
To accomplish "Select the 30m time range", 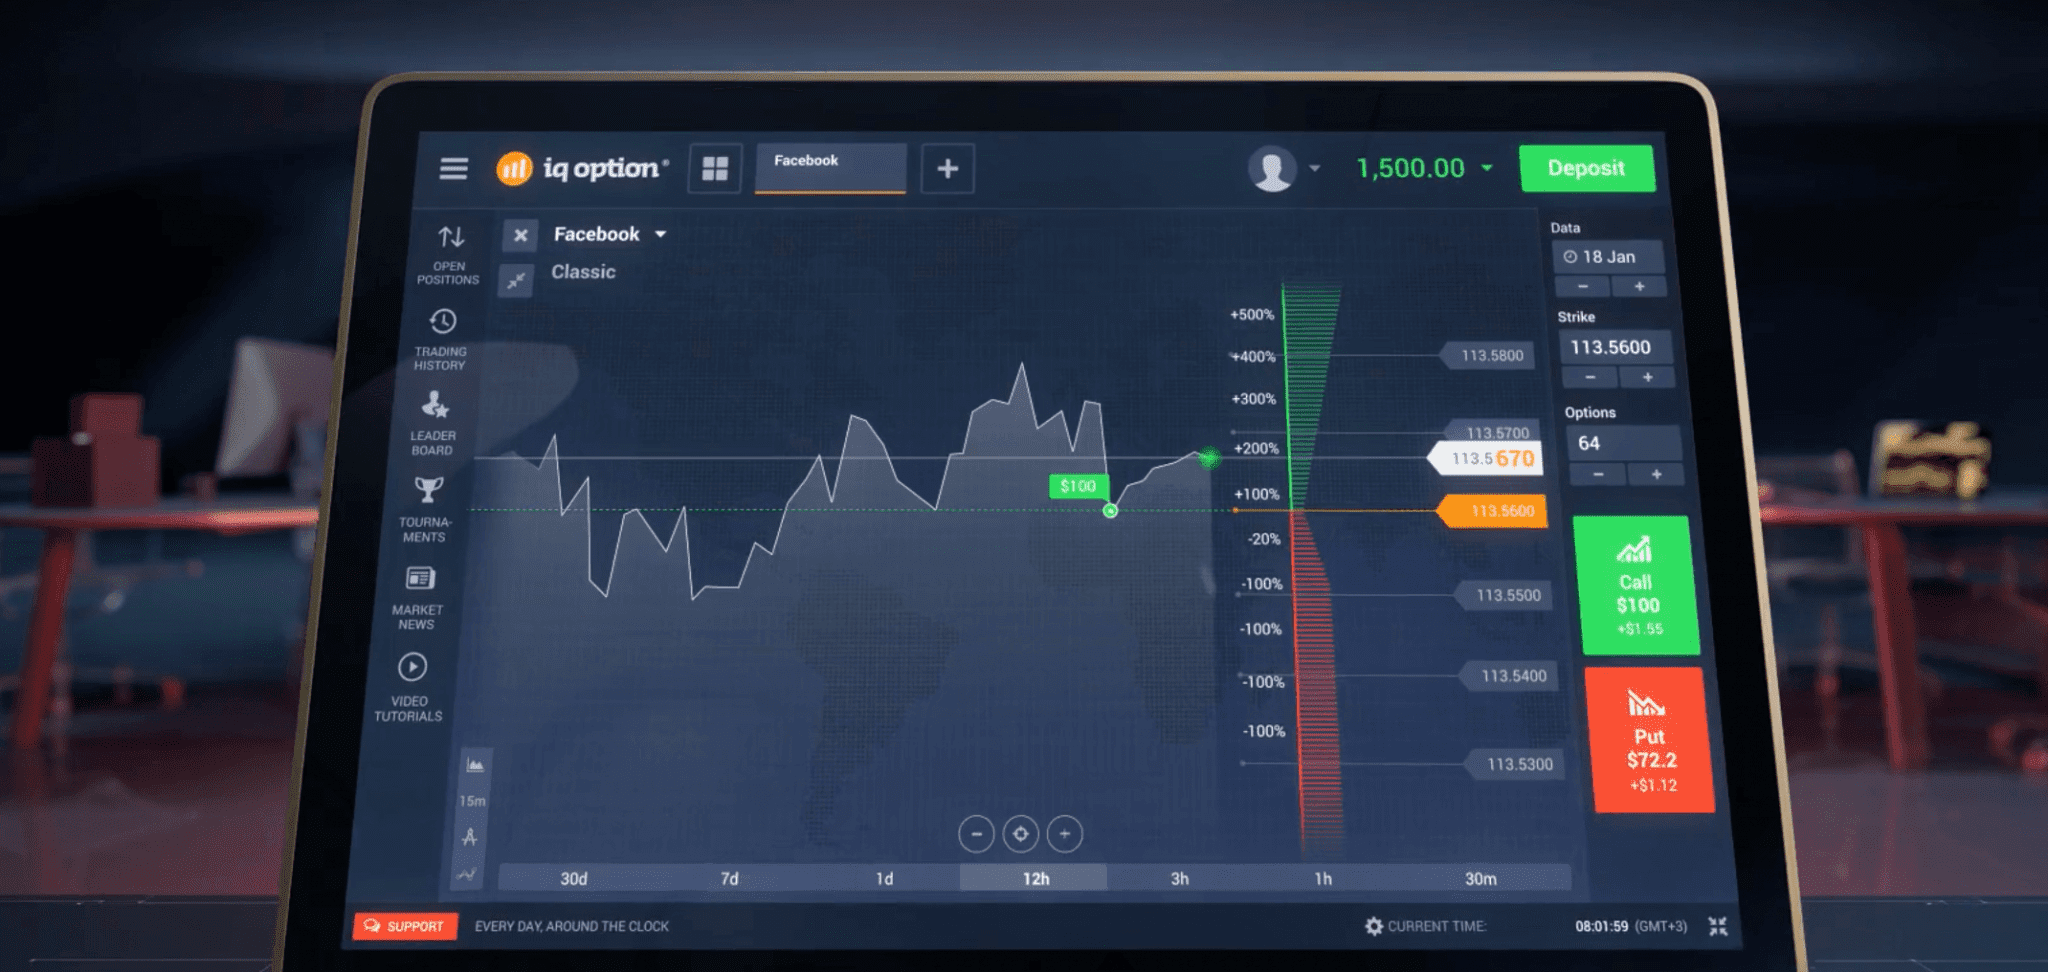I will (1481, 878).
